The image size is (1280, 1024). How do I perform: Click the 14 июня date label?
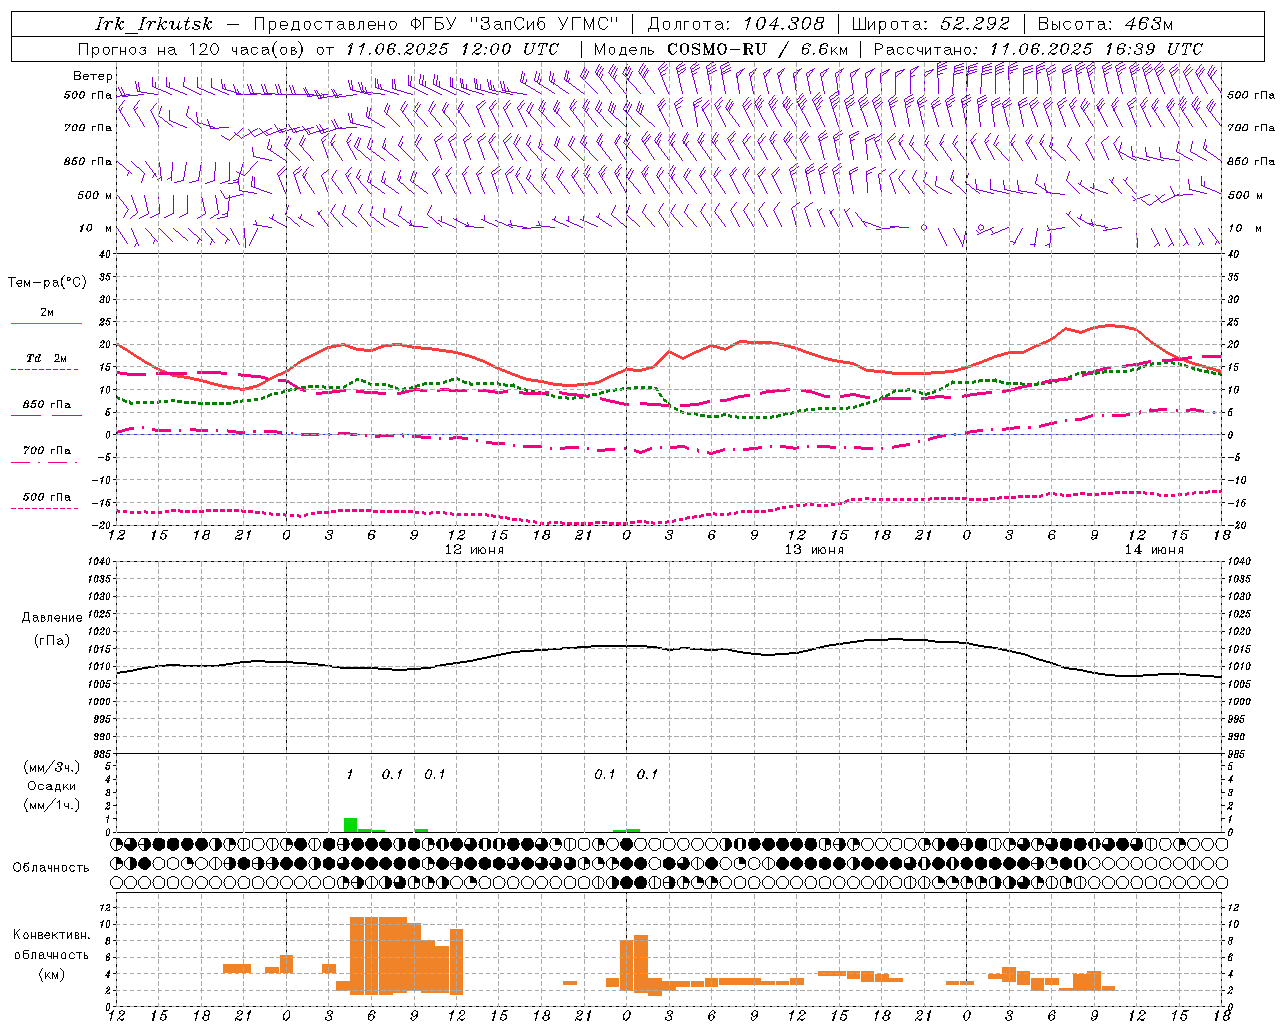point(1154,550)
